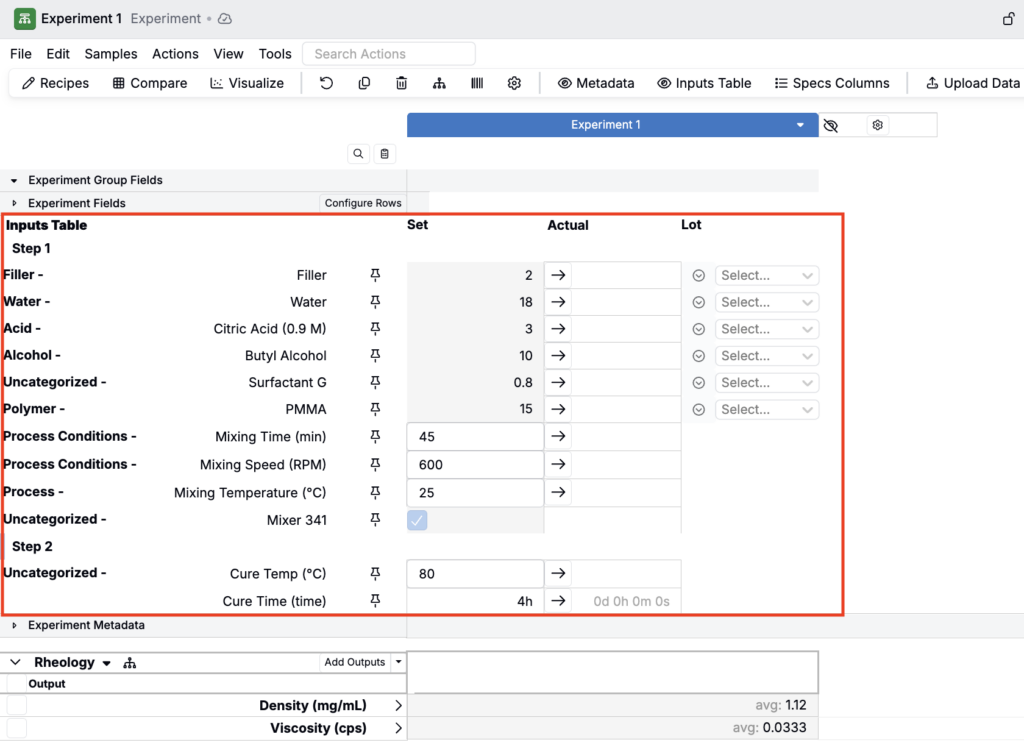
Task: Click the Mixing Time set value field
Action: 475,437
